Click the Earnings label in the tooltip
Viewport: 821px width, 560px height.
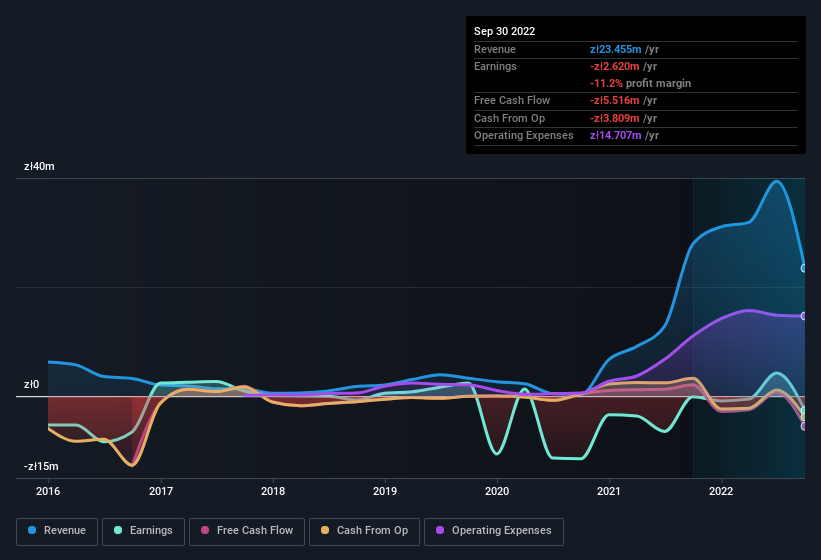point(495,66)
